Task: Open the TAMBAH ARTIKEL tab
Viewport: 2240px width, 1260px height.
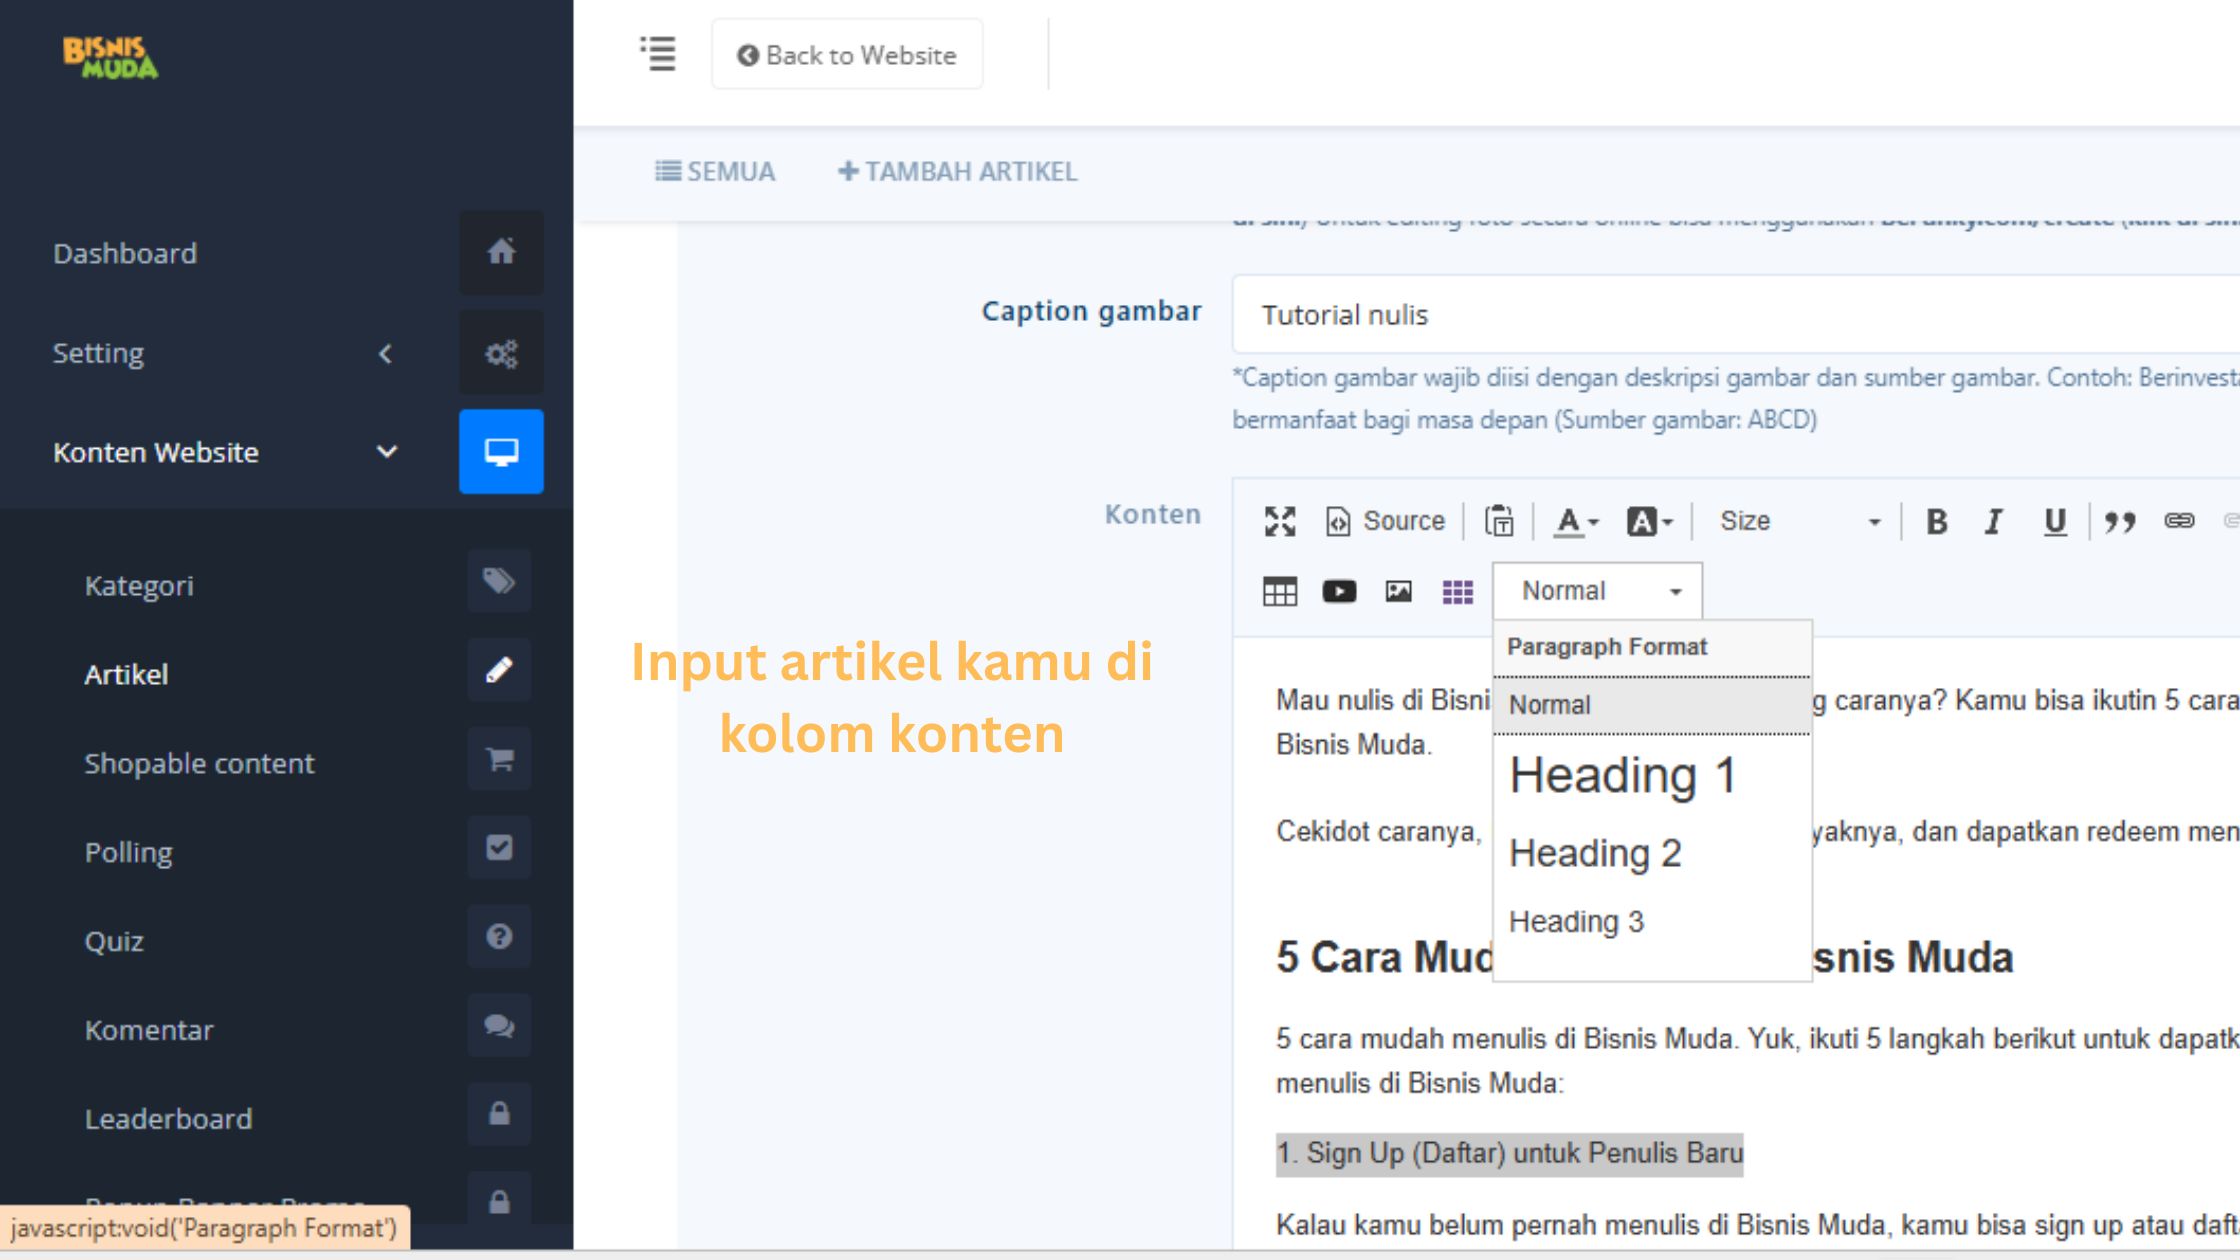Action: click(x=957, y=172)
